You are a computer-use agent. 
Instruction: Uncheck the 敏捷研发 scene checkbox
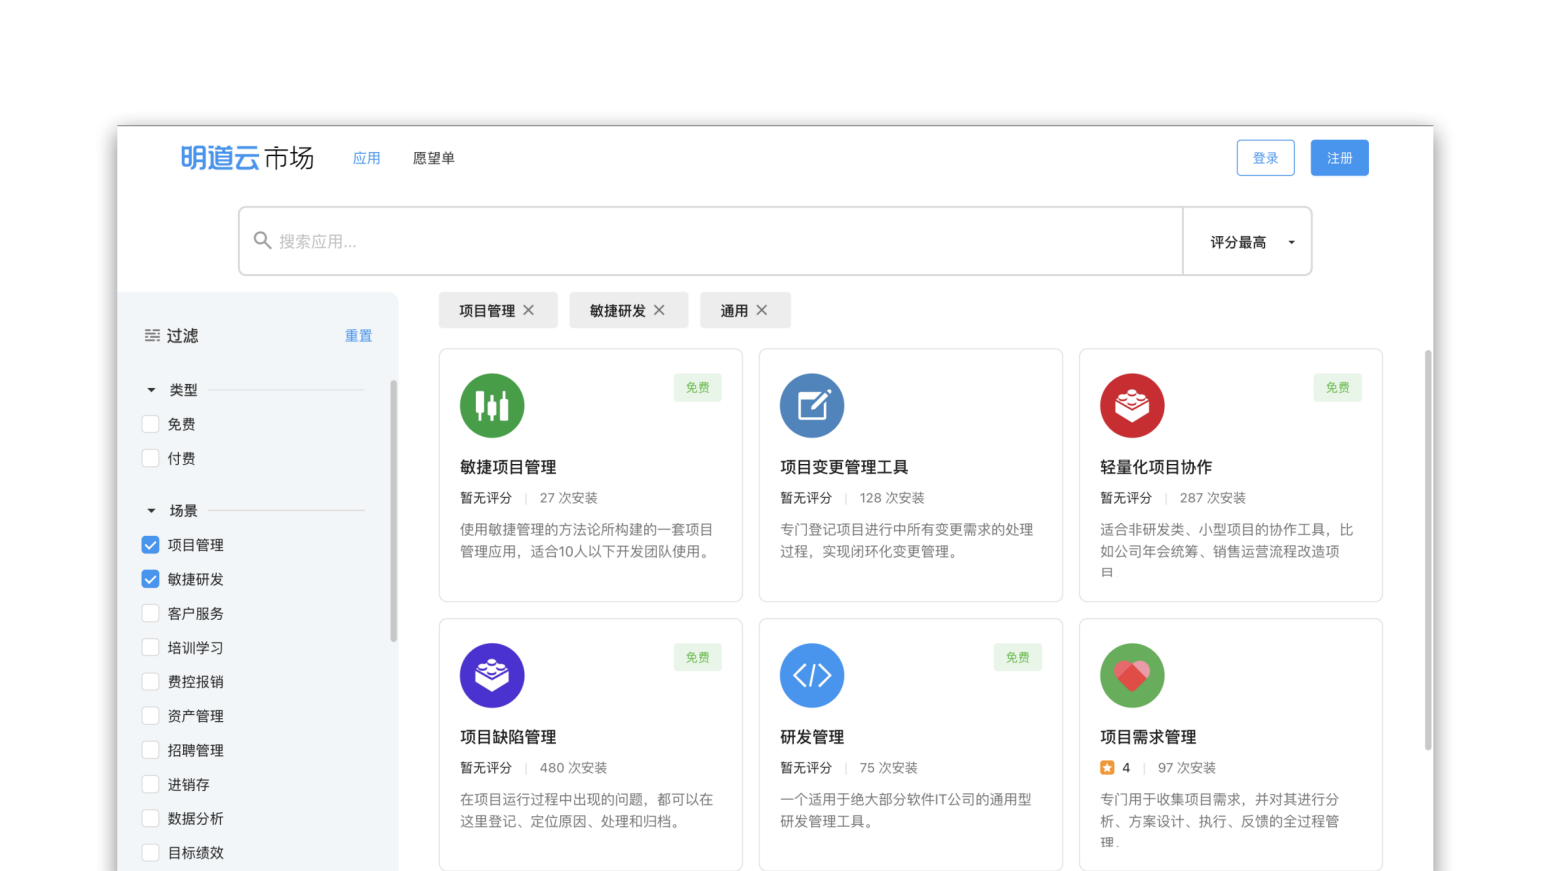pyautogui.click(x=150, y=579)
